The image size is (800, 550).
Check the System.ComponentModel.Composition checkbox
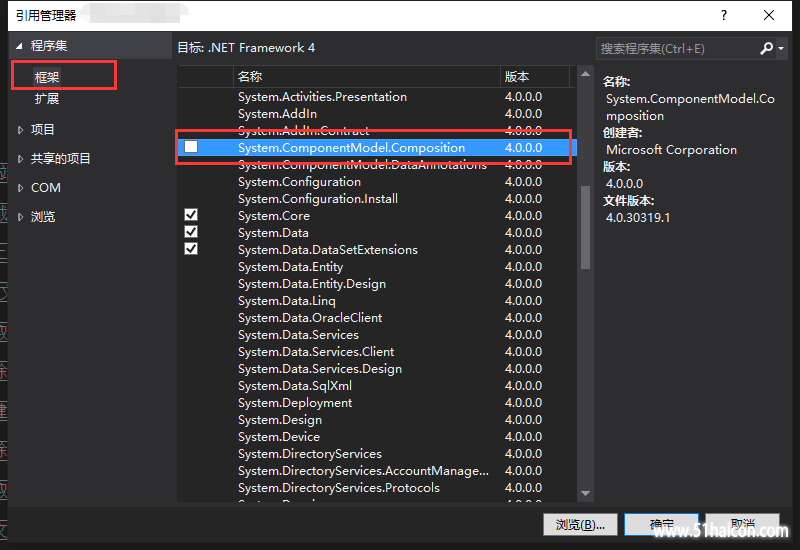[x=191, y=147]
